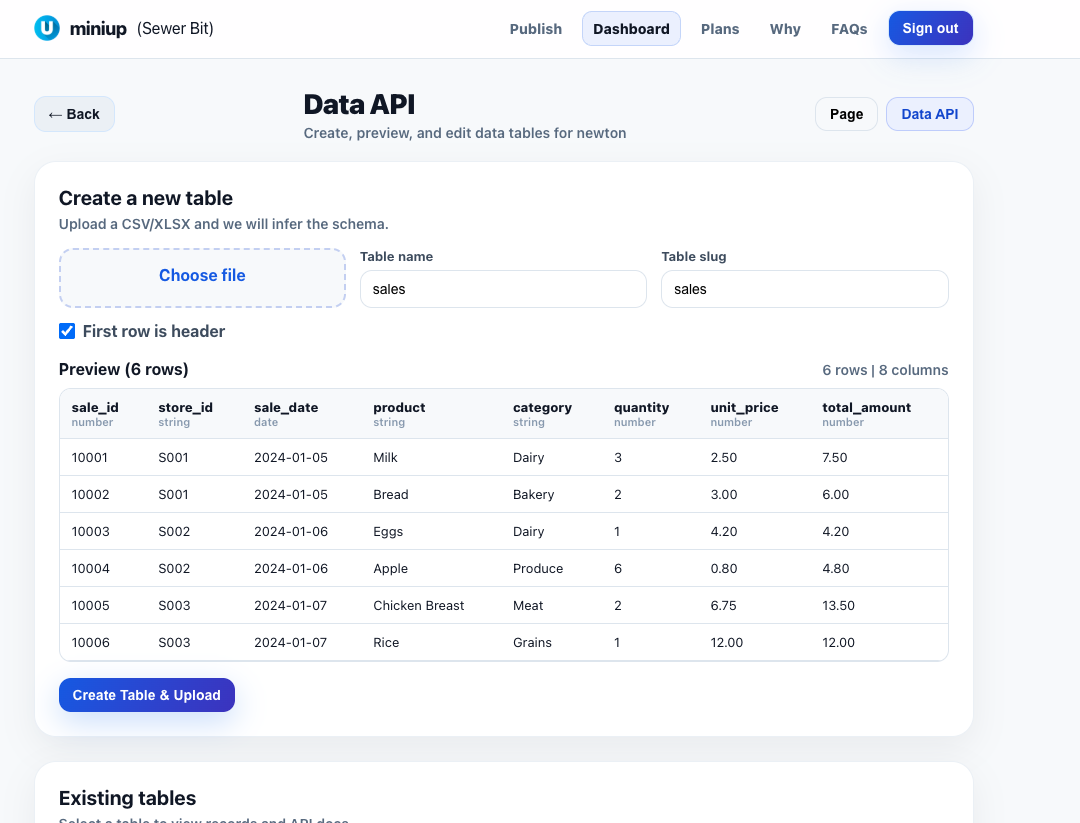The width and height of the screenshot is (1080, 823).
Task: Click the miniup logo icon
Action: point(48,28)
